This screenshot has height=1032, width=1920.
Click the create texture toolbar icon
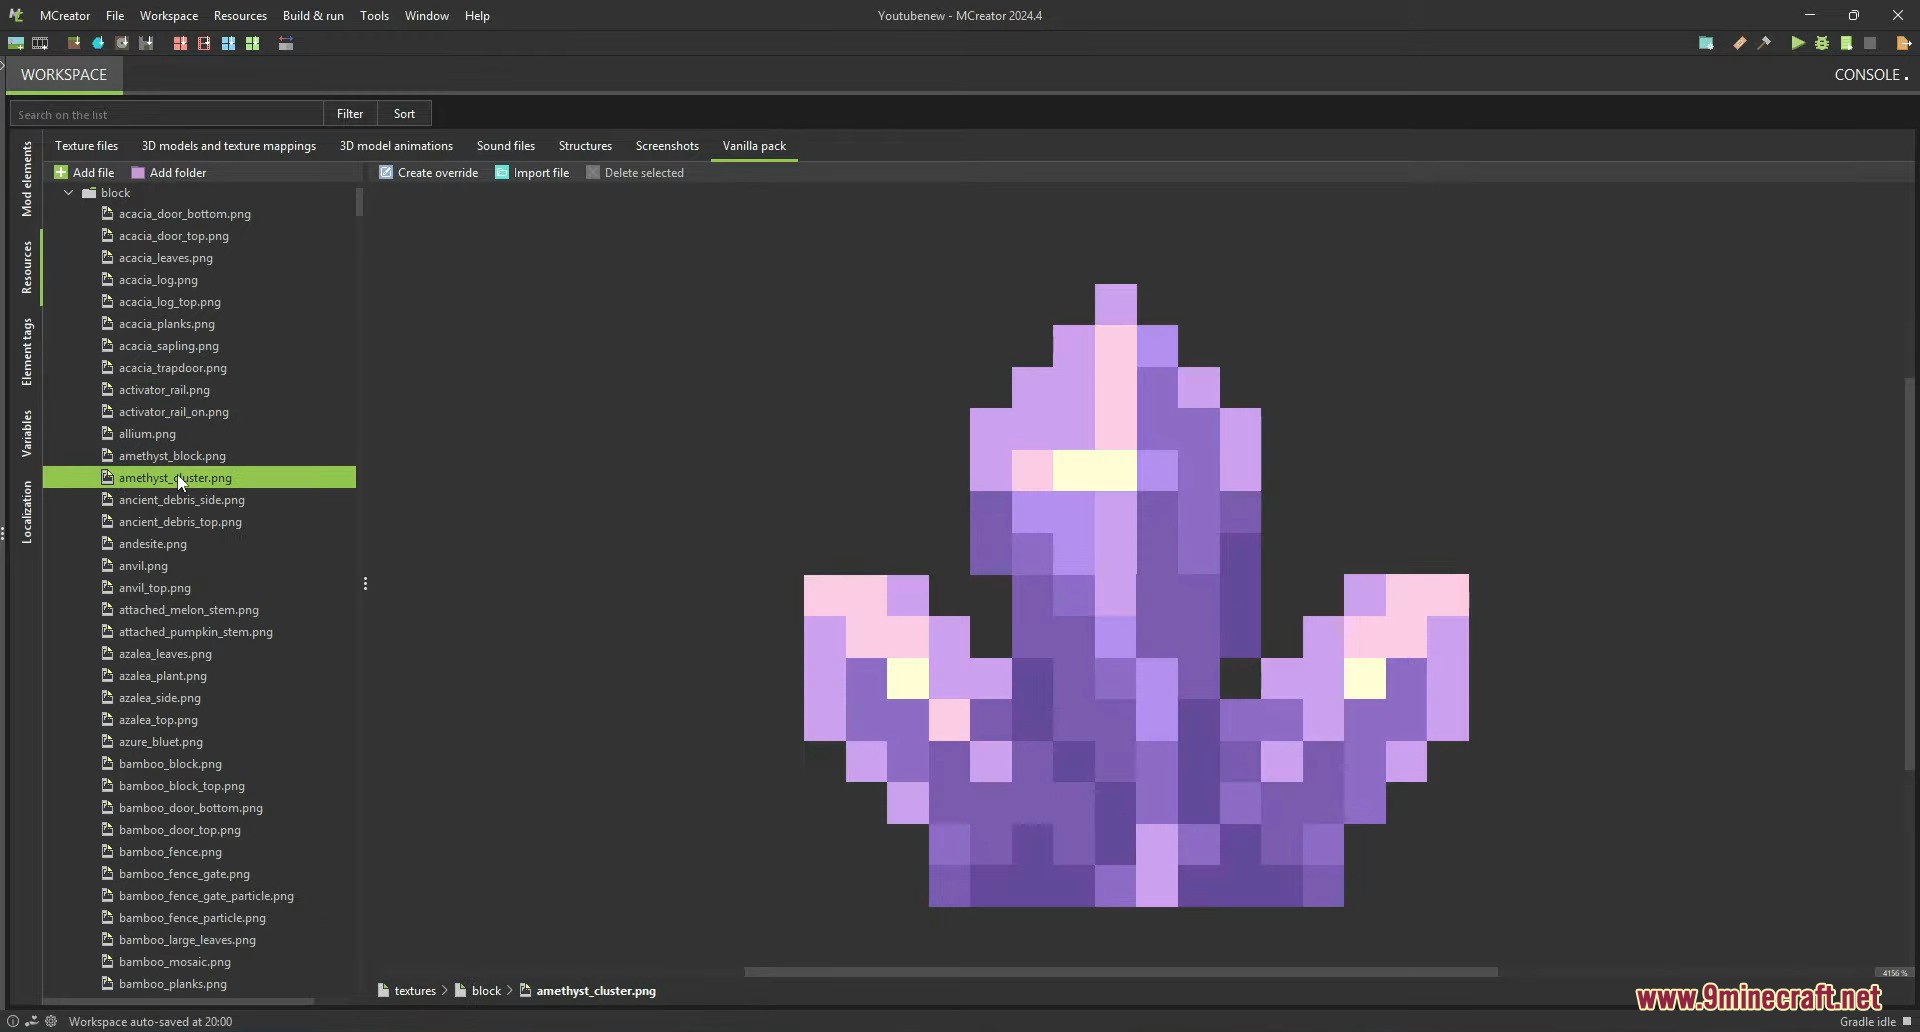pos(16,43)
